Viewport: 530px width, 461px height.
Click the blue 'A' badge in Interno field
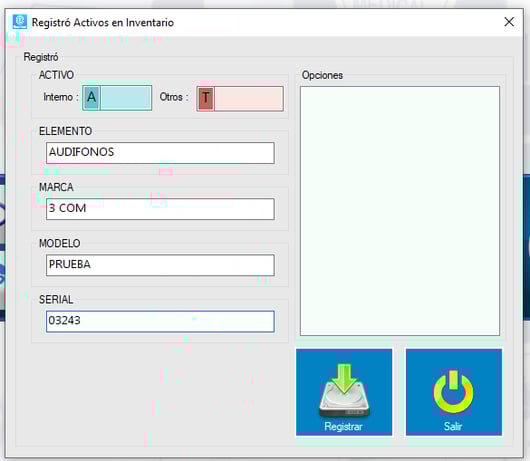point(92,98)
